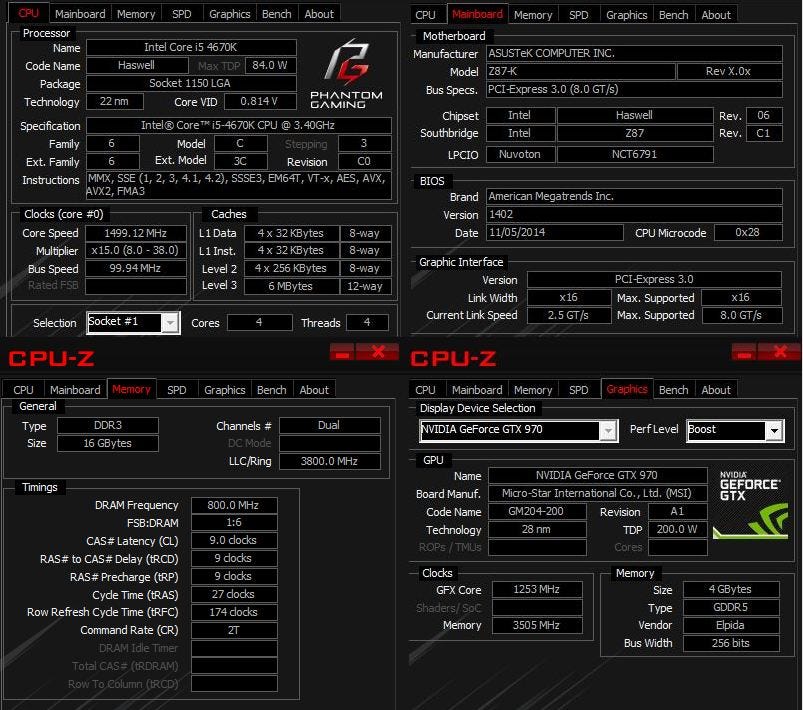Select the code name value 'Haswell' under Processor

point(137,65)
